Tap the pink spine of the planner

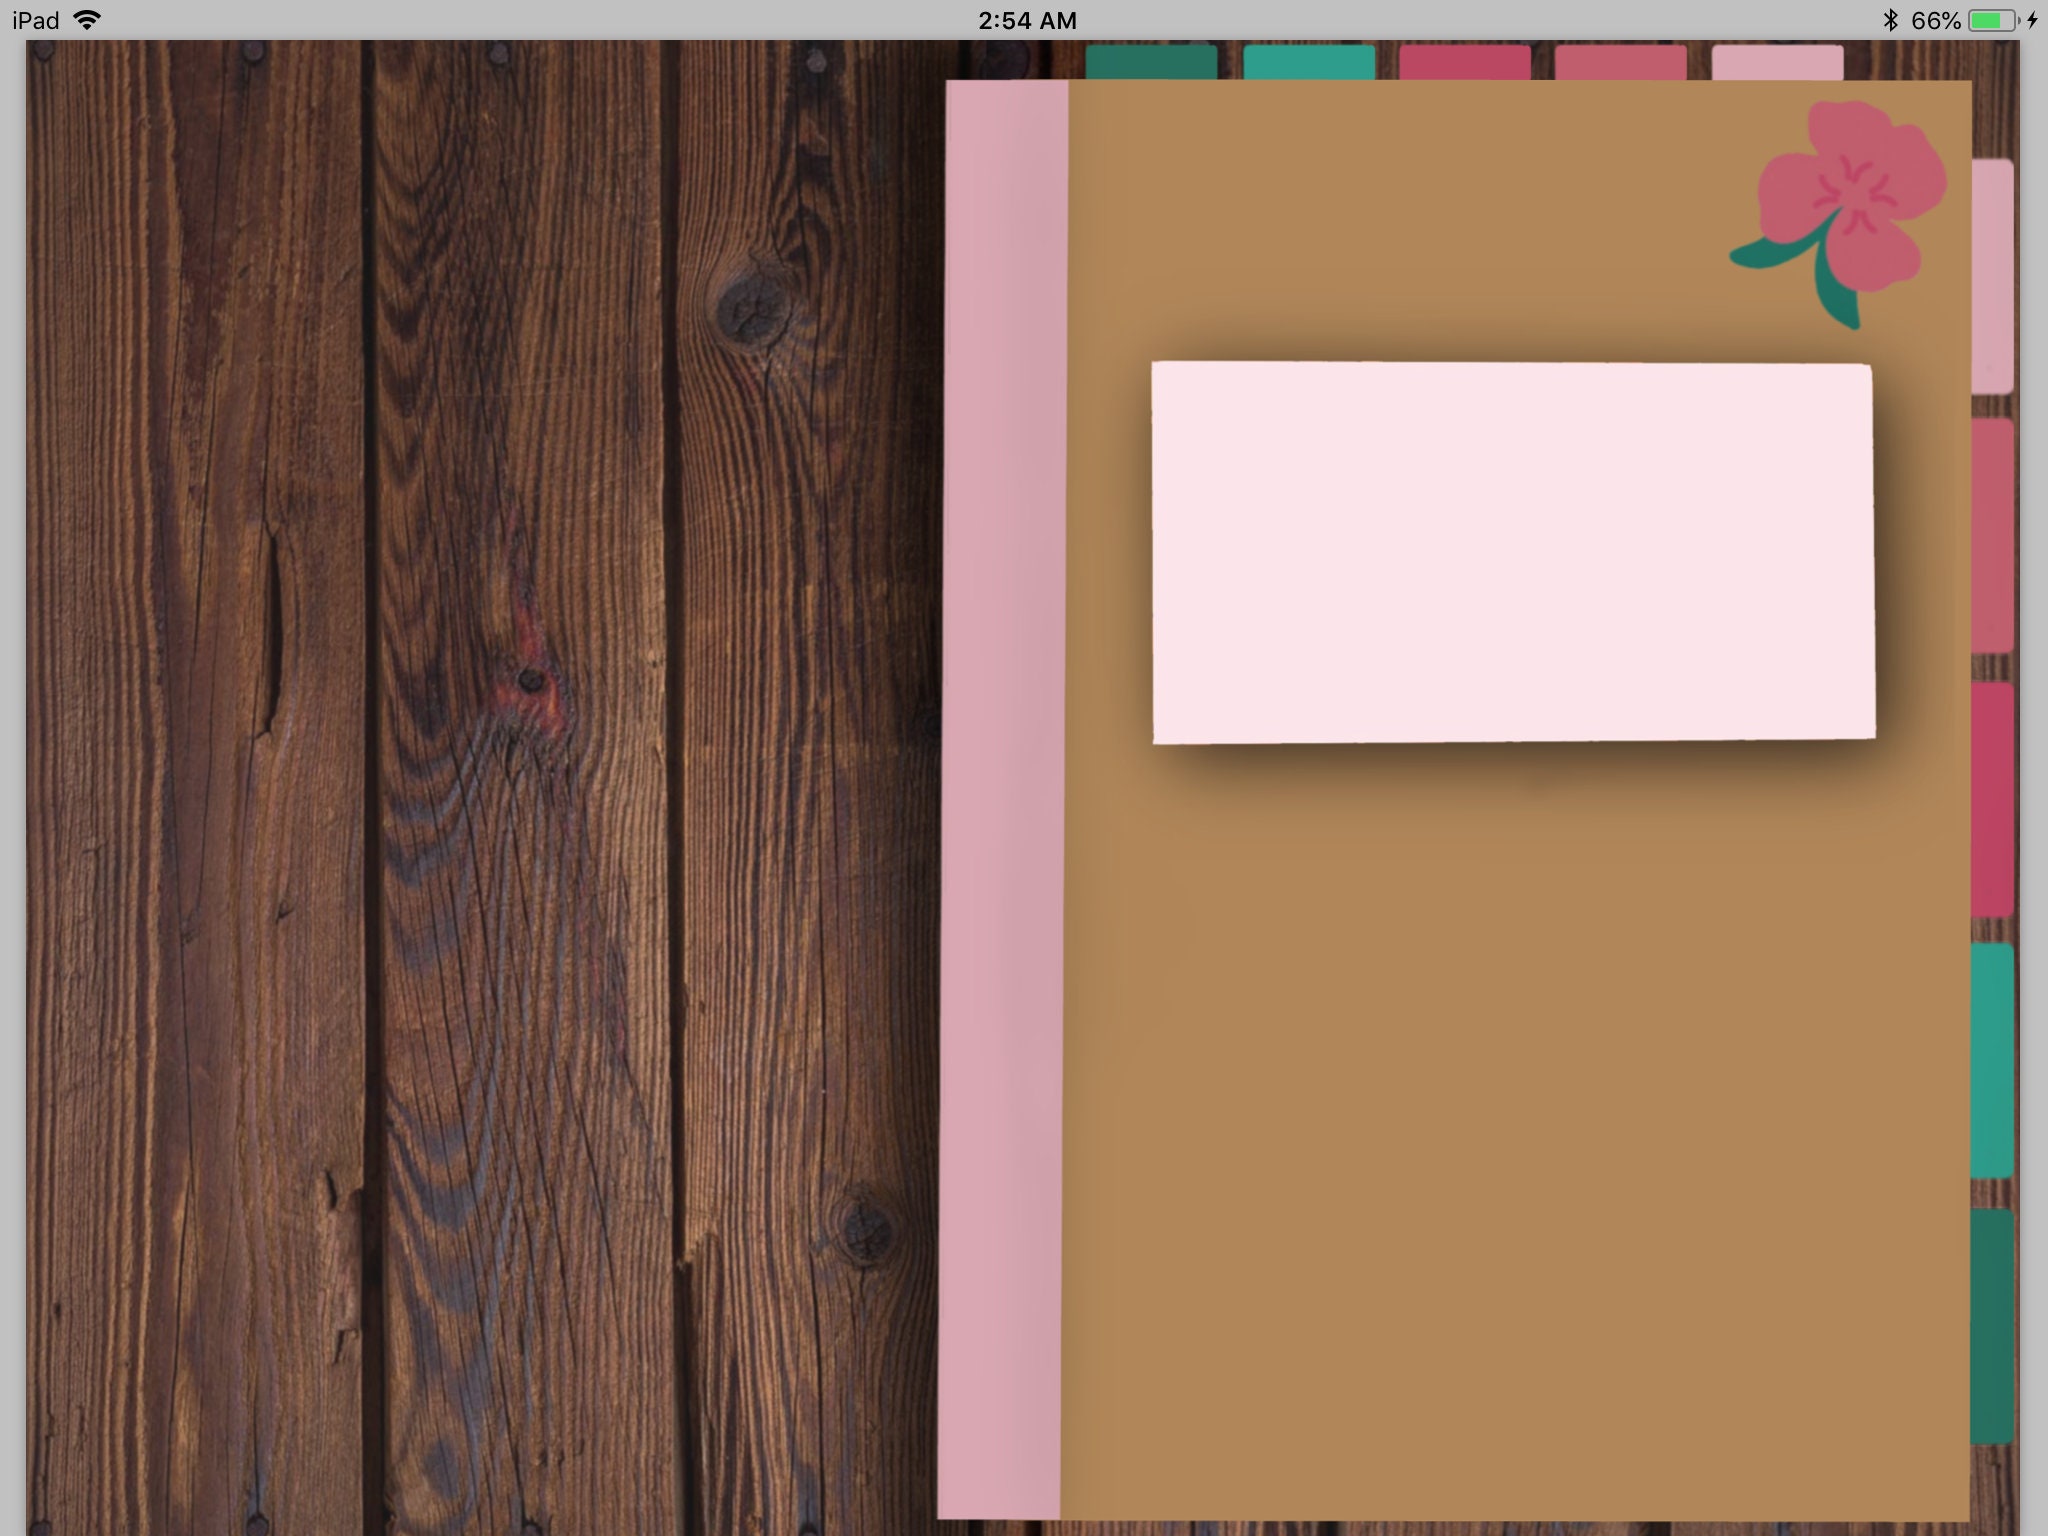[x=1003, y=800]
